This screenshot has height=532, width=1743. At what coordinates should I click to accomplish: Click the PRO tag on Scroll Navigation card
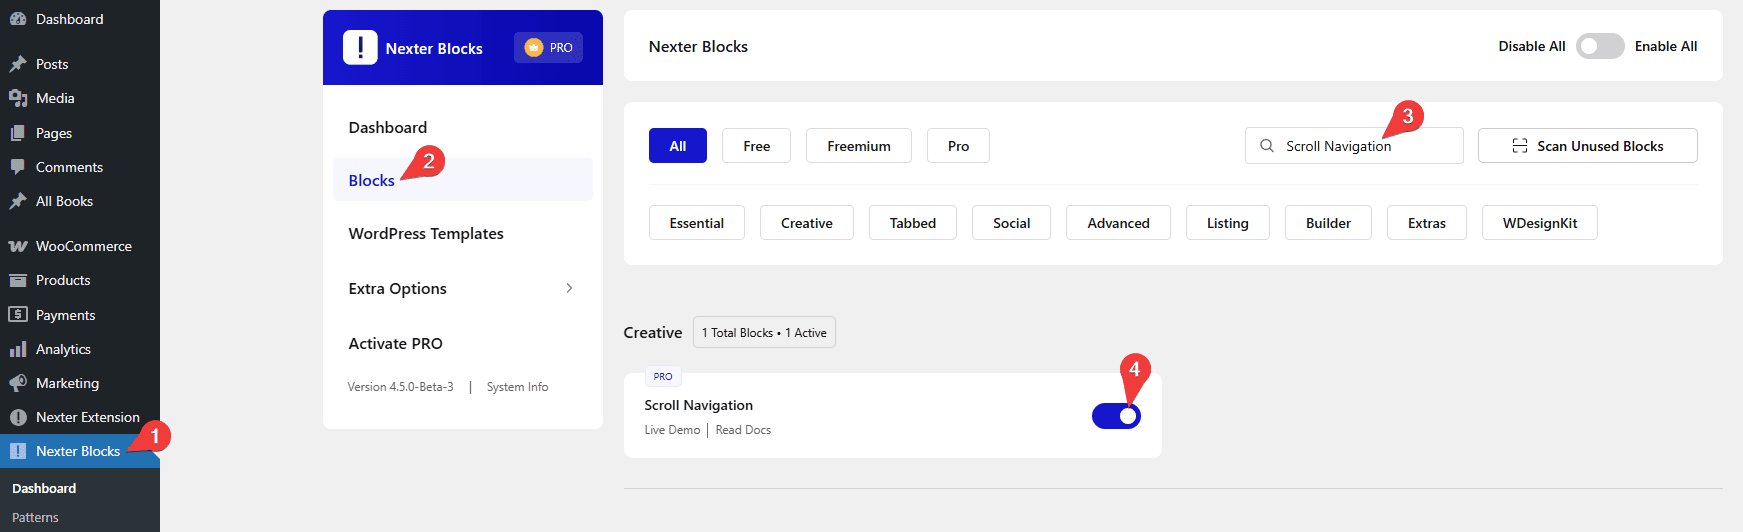(x=663, y=376)
